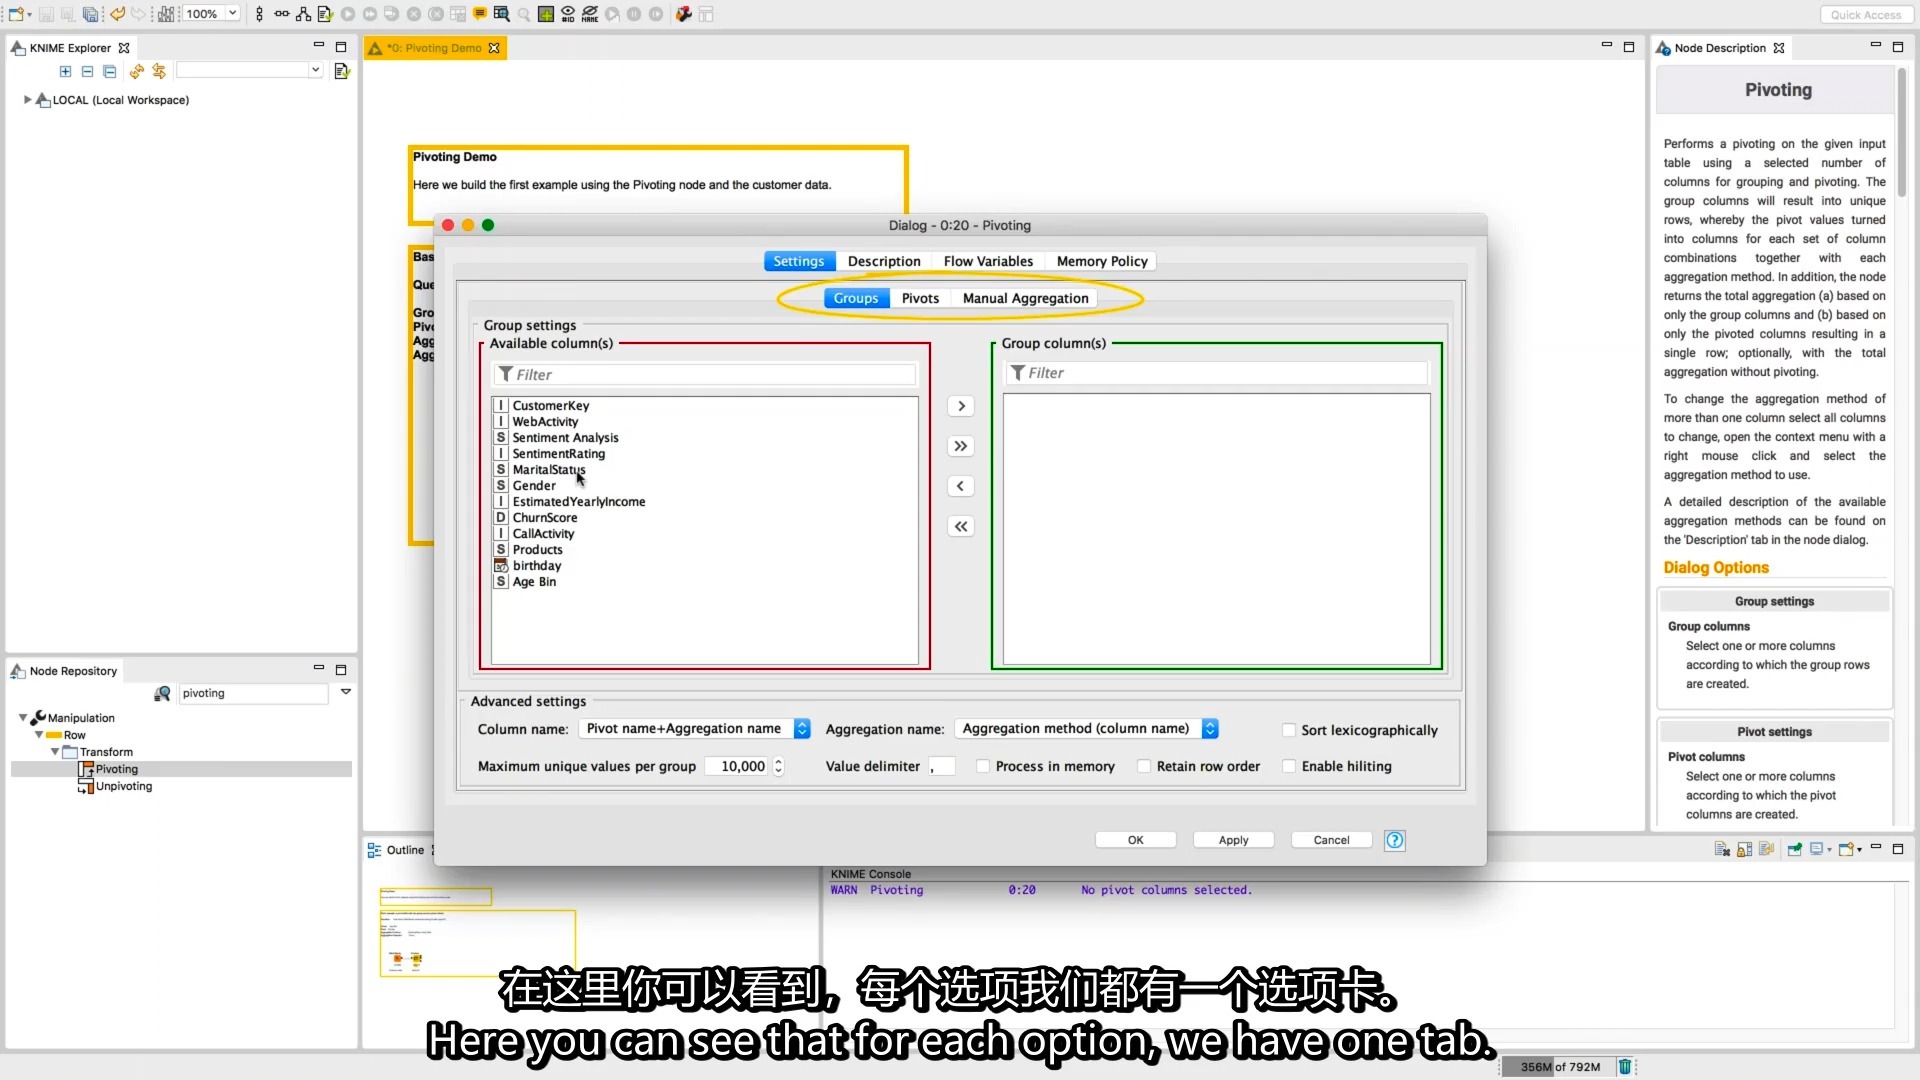Click the Pin Console icon
1920x1080 pixels.
[1795, 849]
